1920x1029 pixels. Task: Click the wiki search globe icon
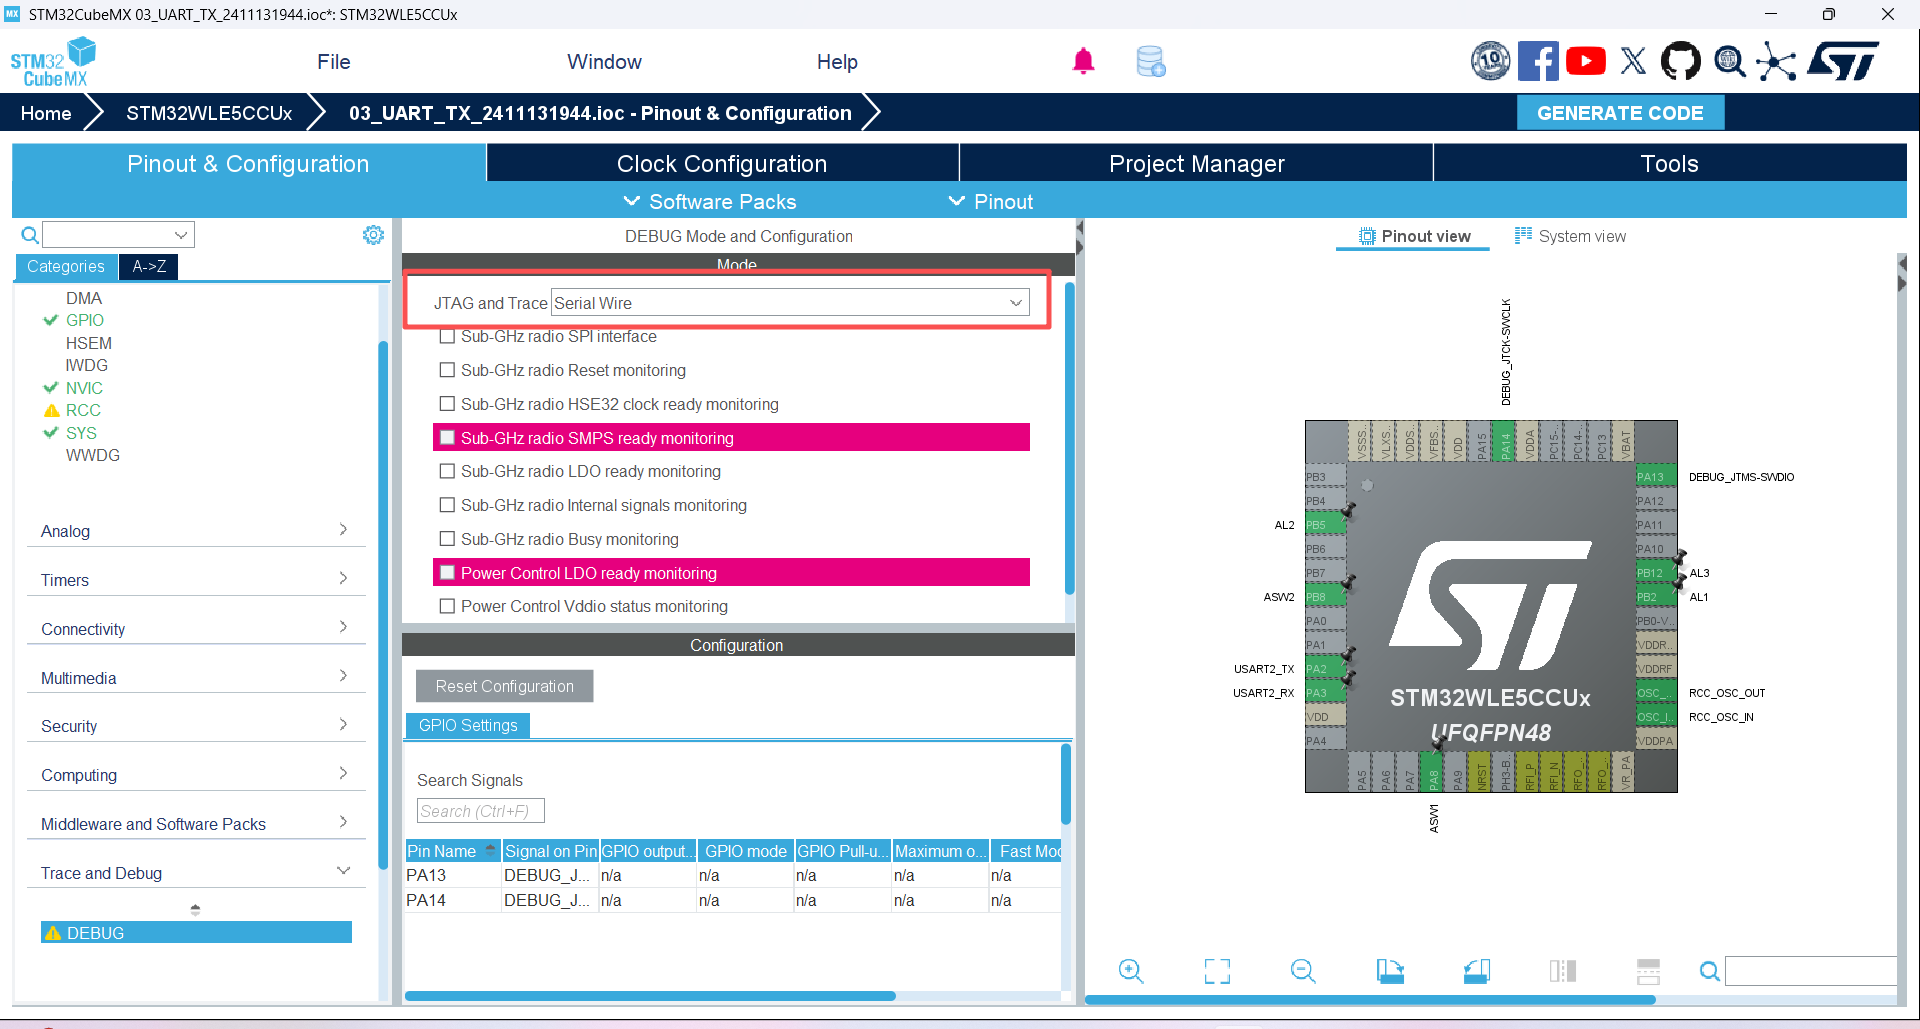click(x=1729, y=61)
